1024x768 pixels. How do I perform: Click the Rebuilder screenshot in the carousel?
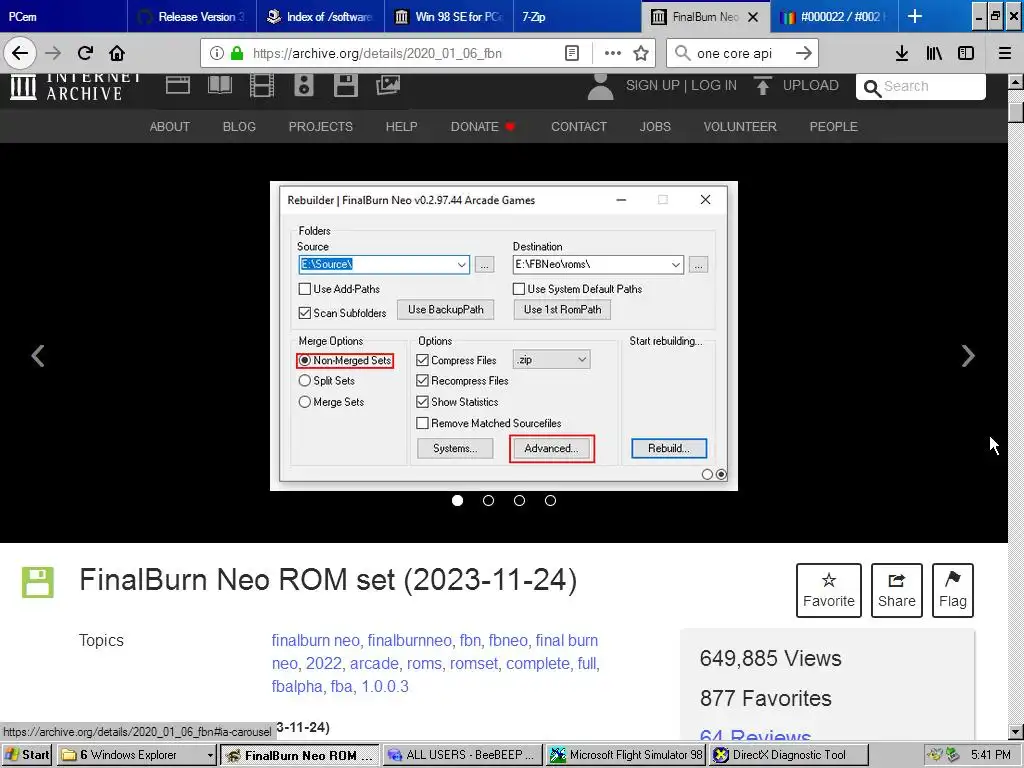[x=504, y=336]
